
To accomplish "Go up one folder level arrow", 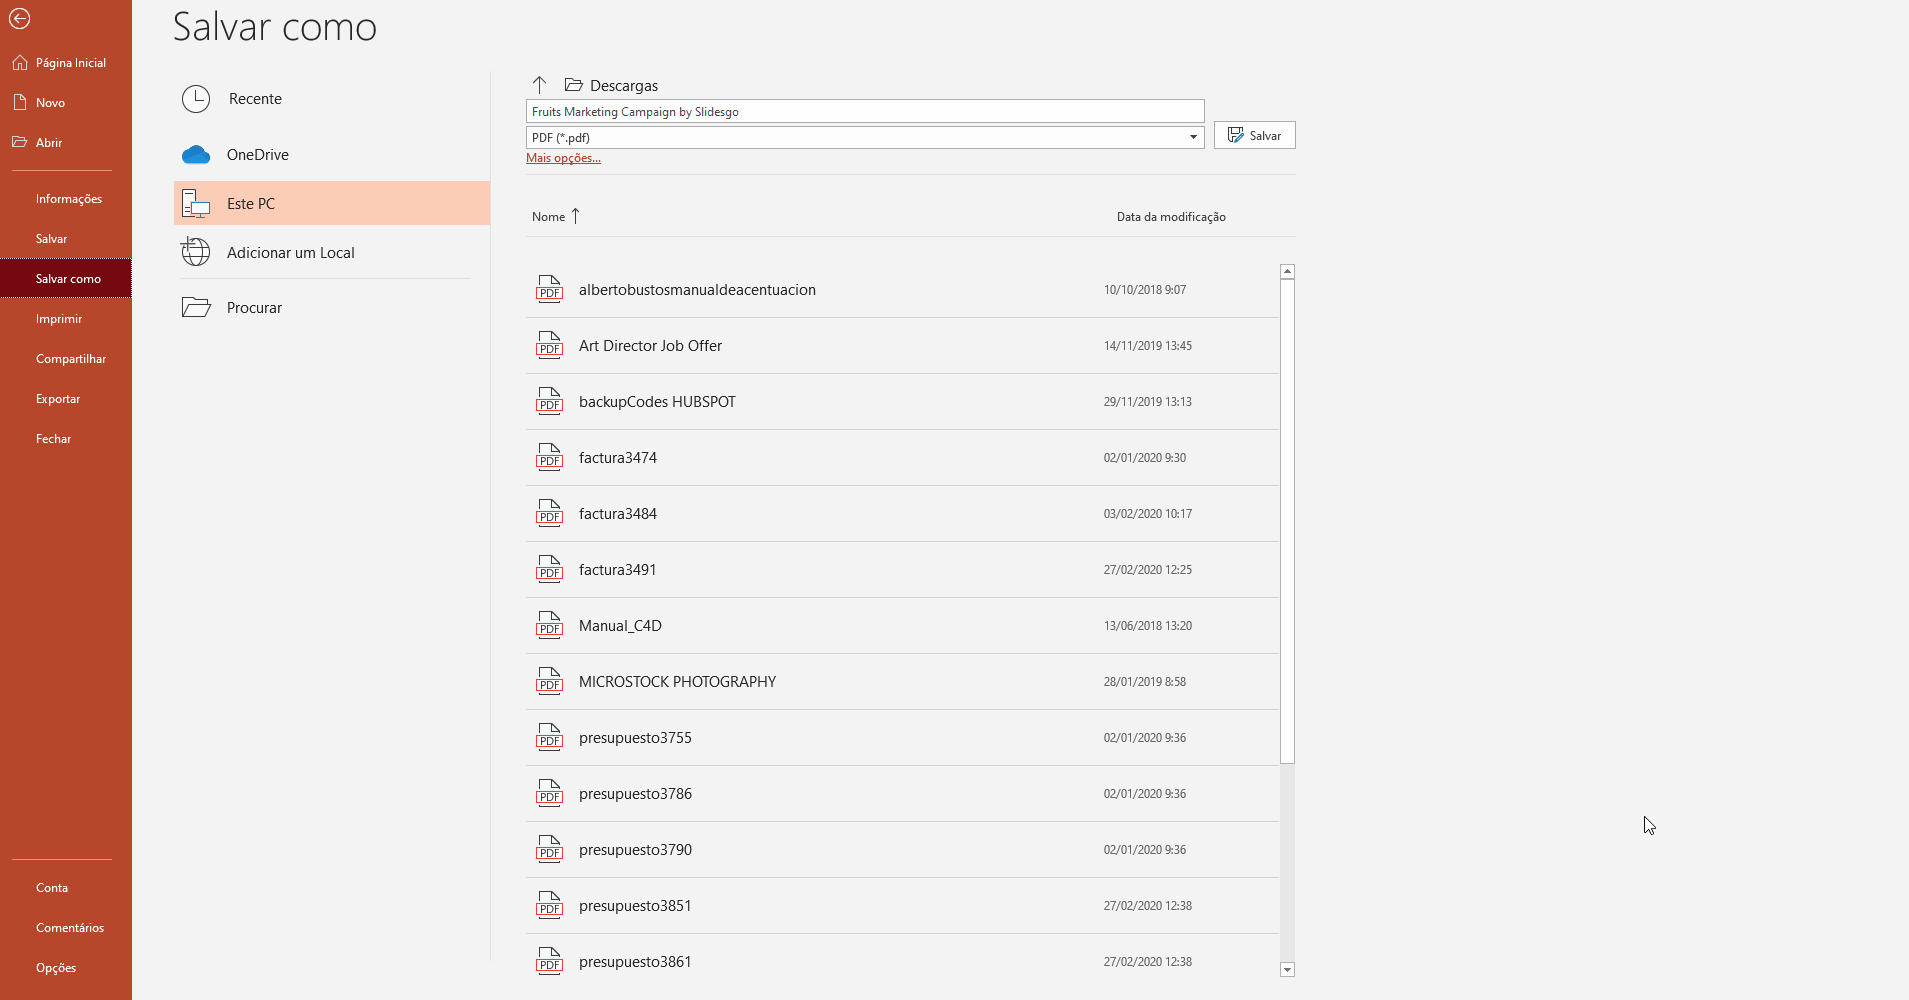I will click(540, 85).
